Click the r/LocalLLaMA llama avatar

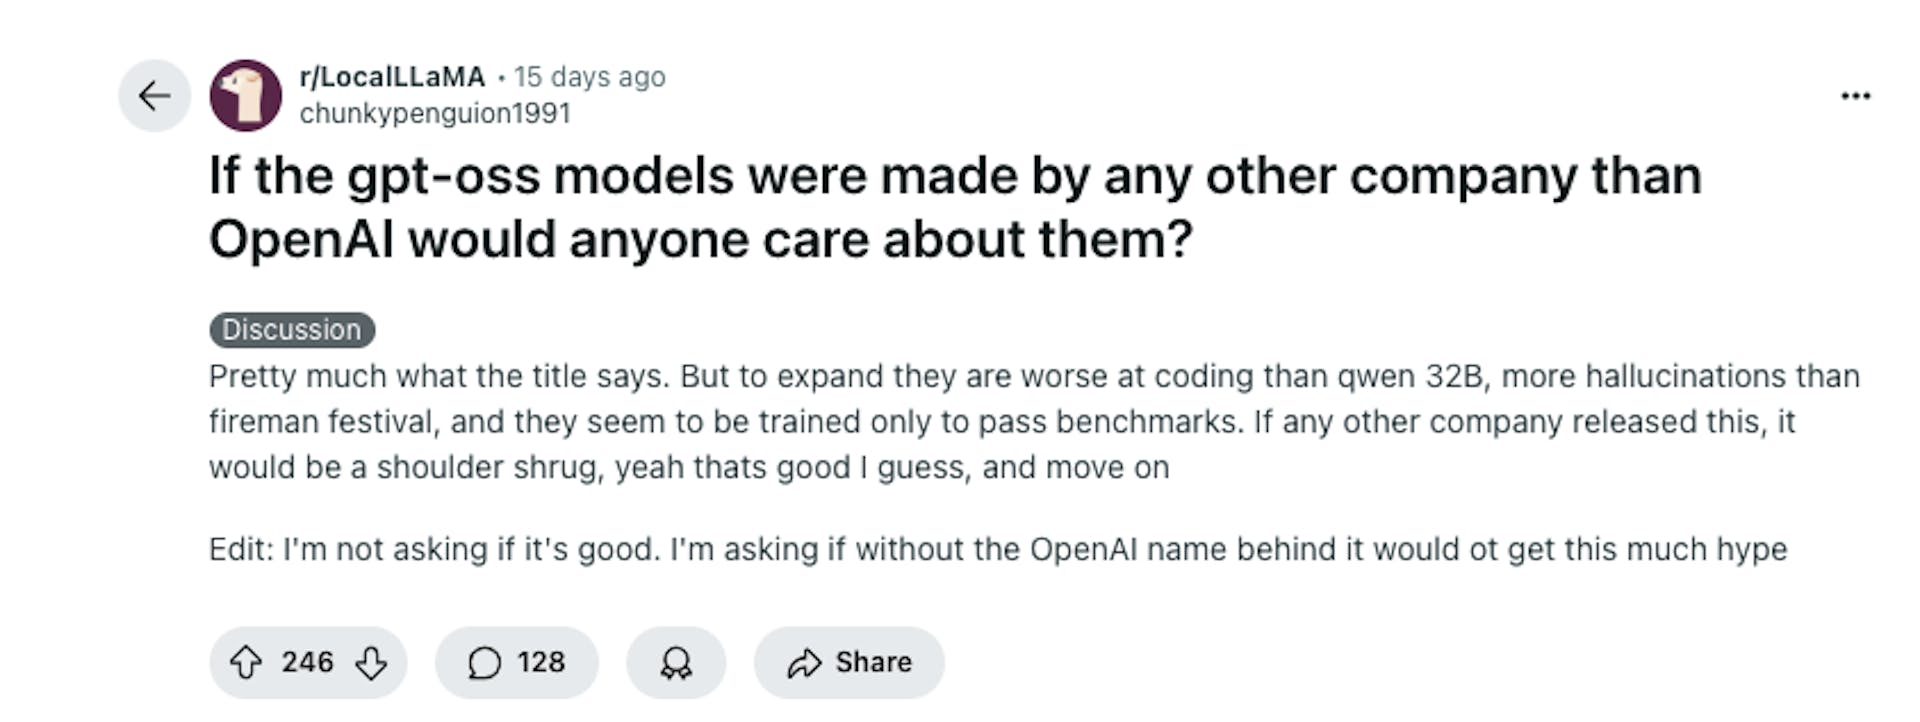(246, 95)
